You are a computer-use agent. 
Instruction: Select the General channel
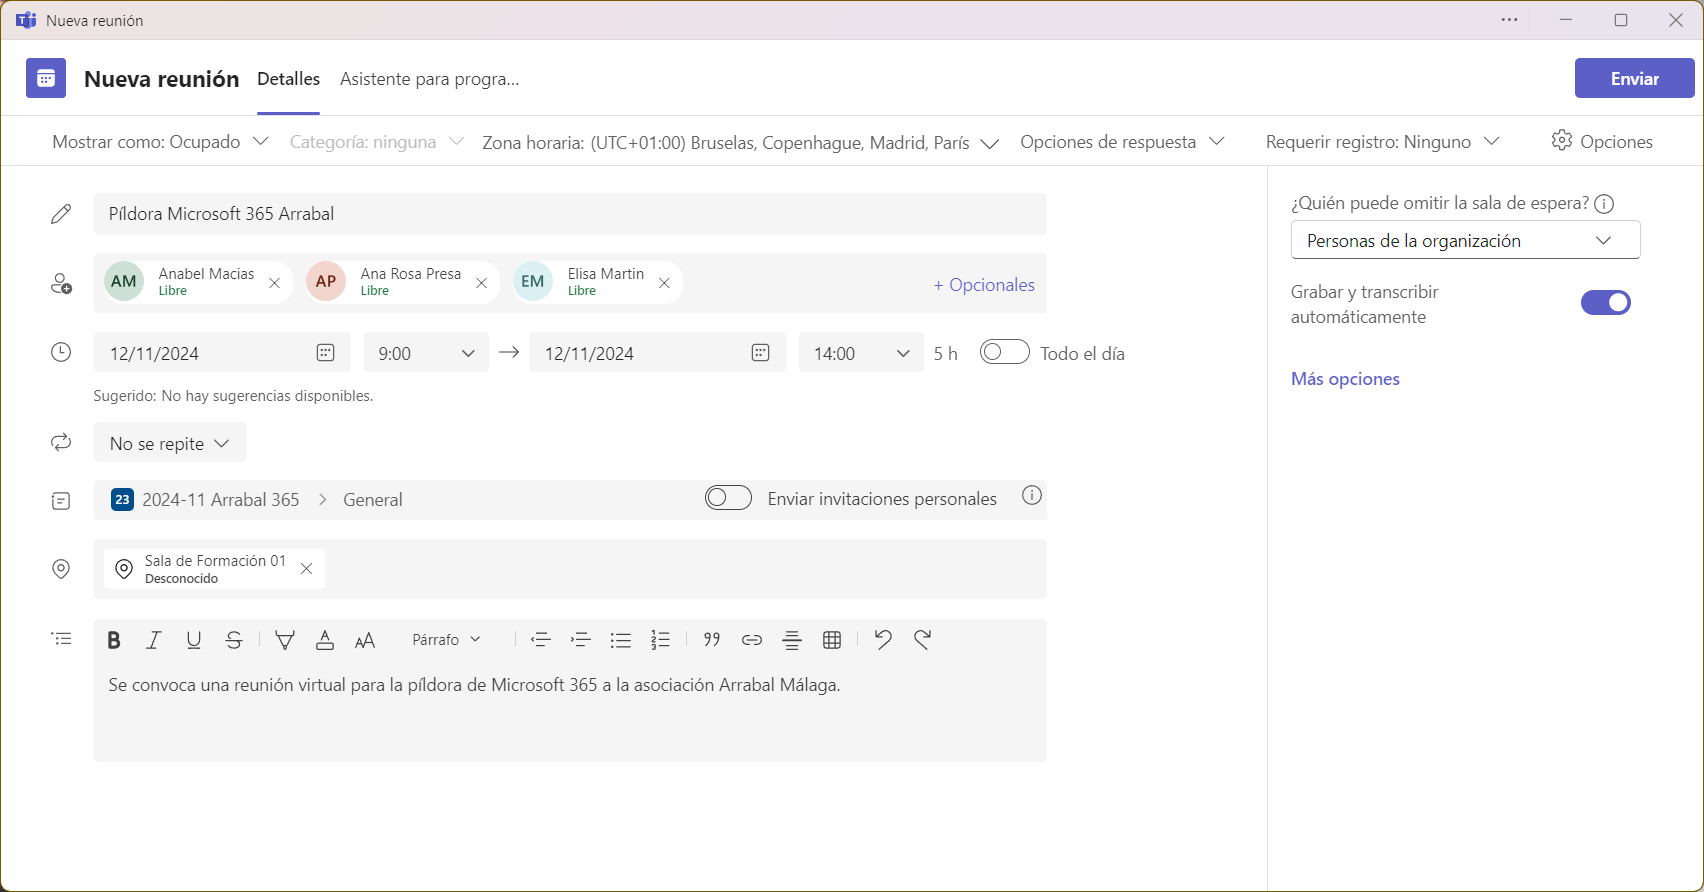click(373, 500)
